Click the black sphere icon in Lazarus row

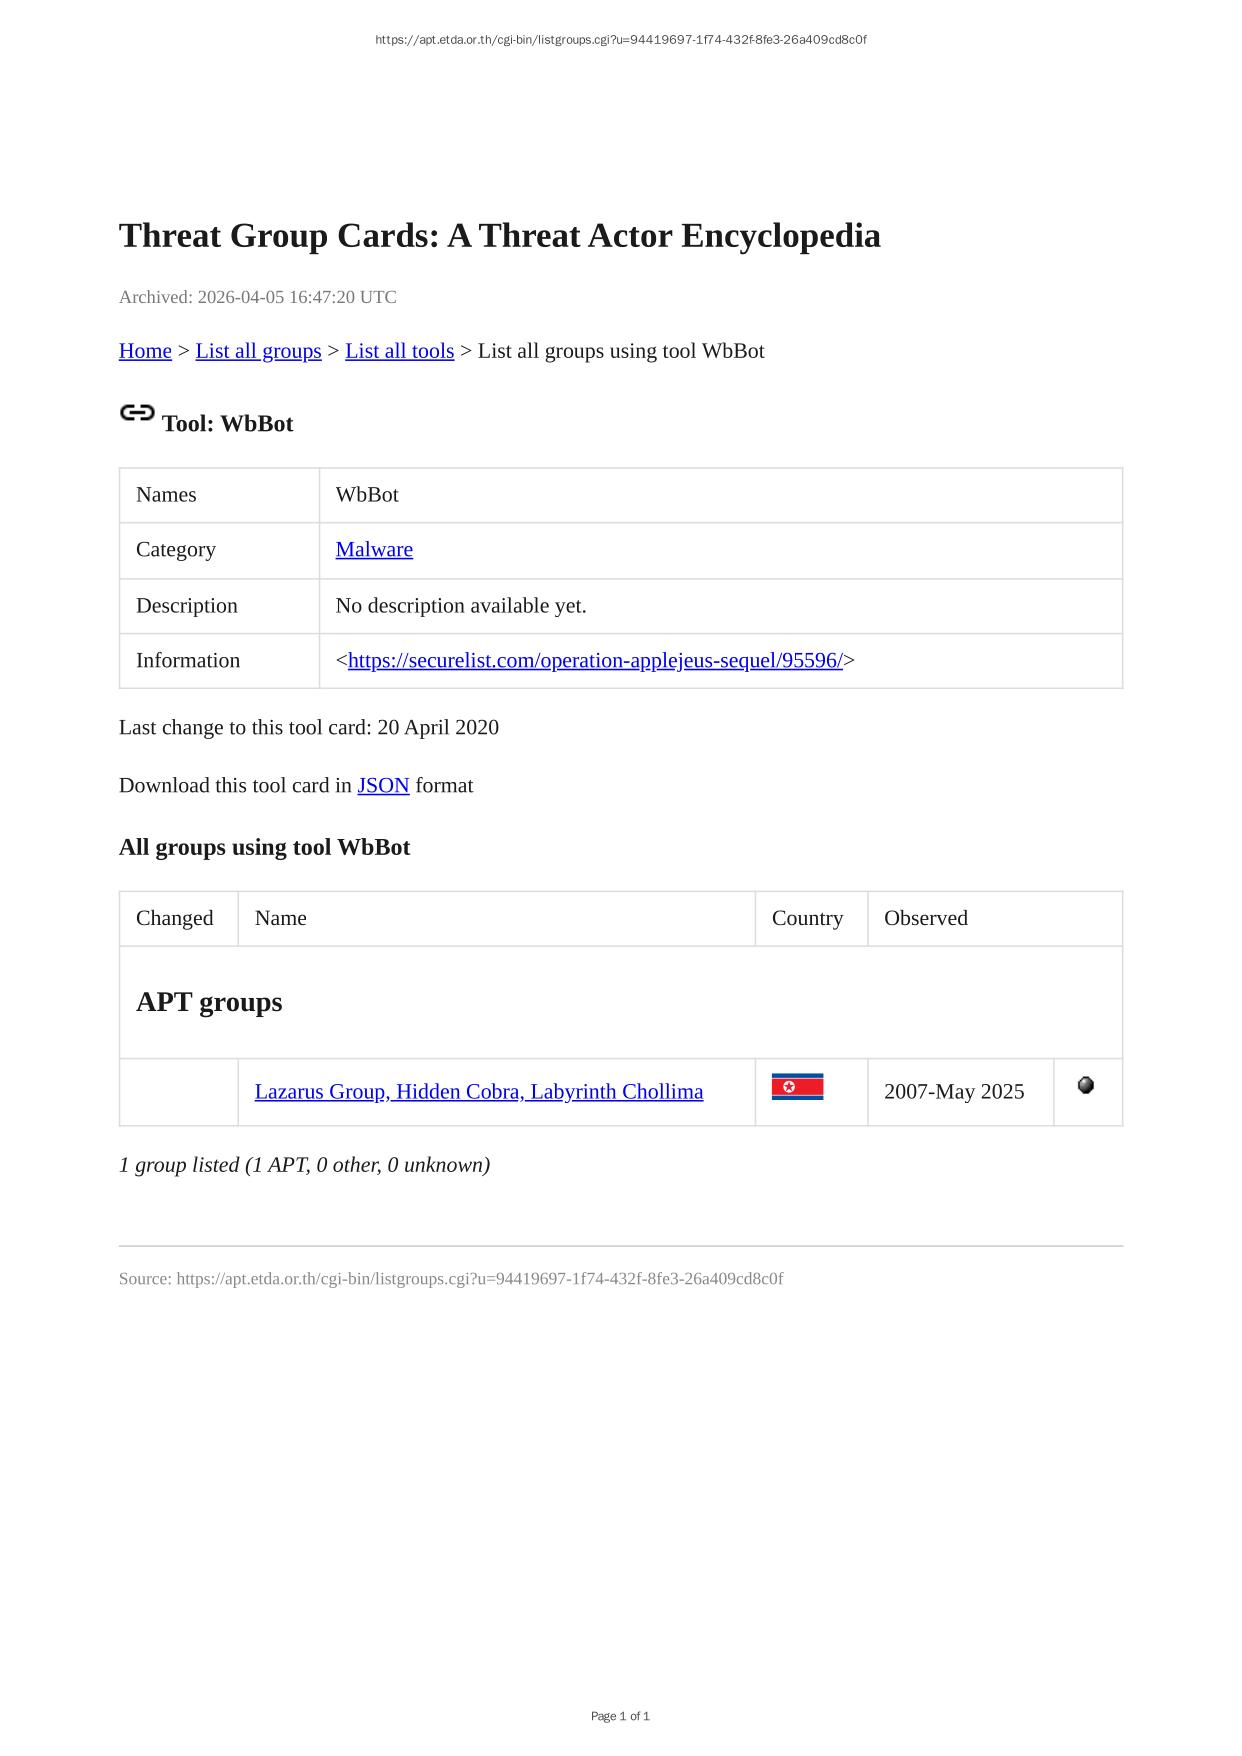pos(1086,1085)
